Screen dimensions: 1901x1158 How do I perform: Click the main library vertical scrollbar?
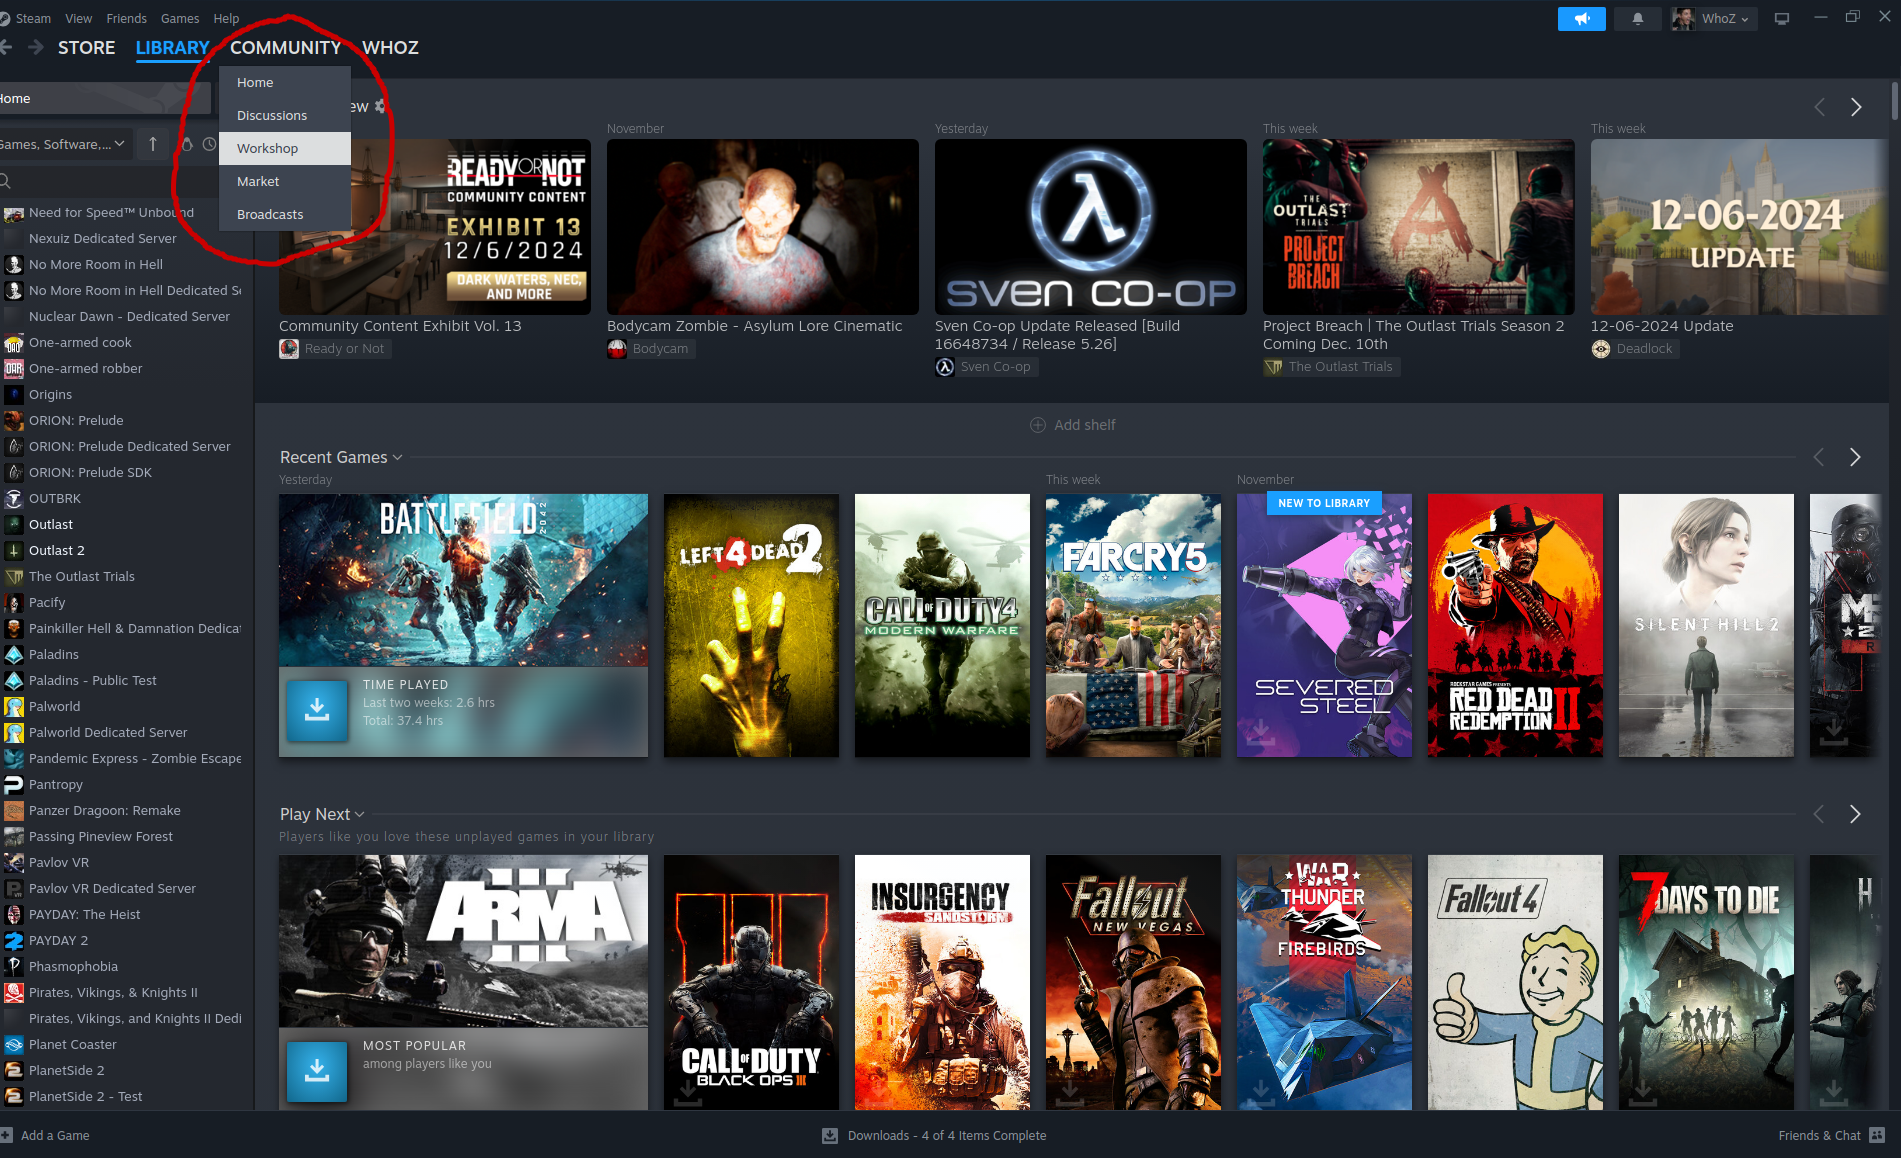[x=1894, y=100]
